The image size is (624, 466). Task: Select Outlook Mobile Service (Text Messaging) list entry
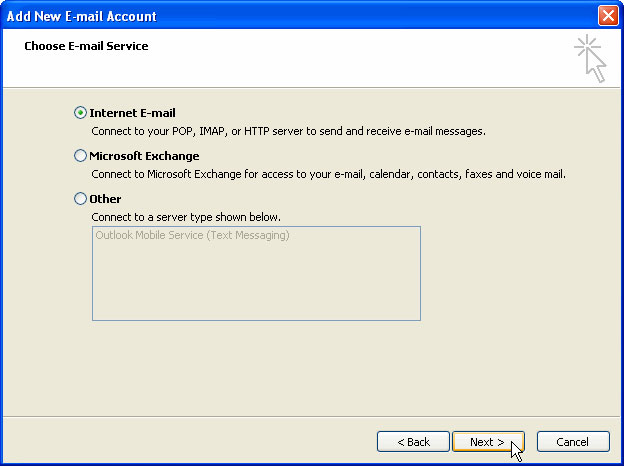[x=192, y=236]
